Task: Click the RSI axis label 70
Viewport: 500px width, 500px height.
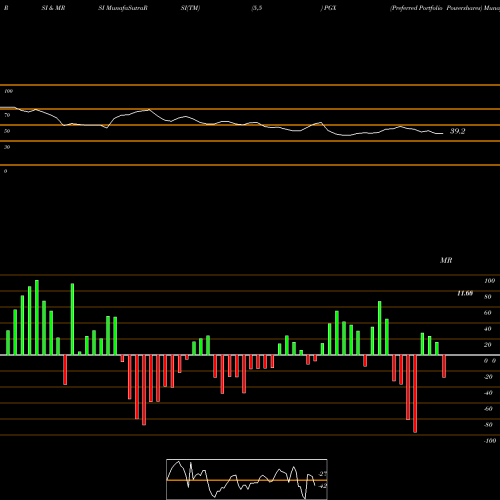Action: pyautogui.click(x=7, y=115)
